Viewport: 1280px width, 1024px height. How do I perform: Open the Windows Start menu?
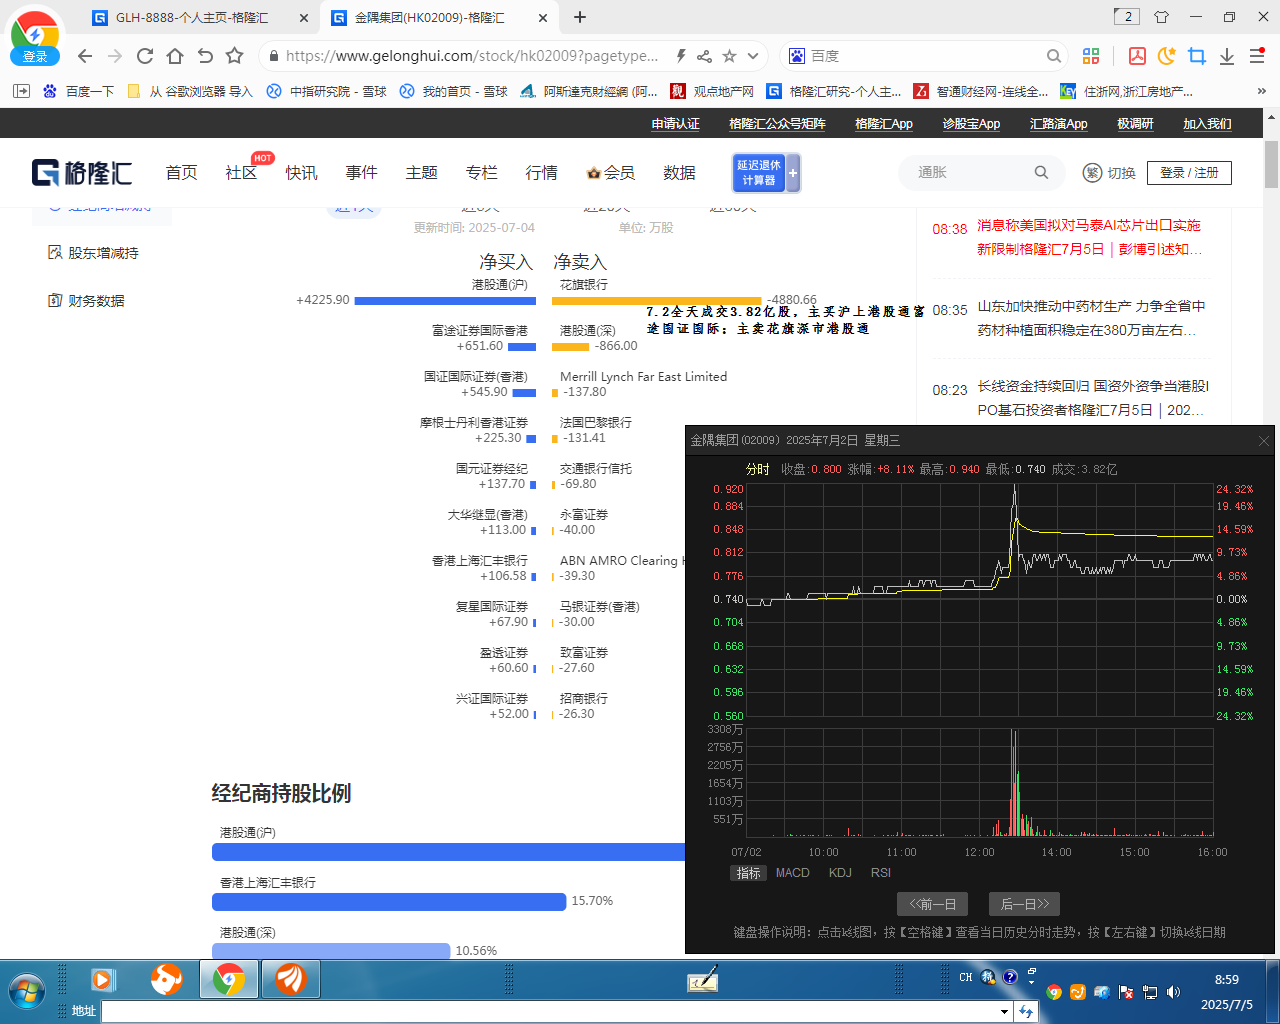pos(27,991)
